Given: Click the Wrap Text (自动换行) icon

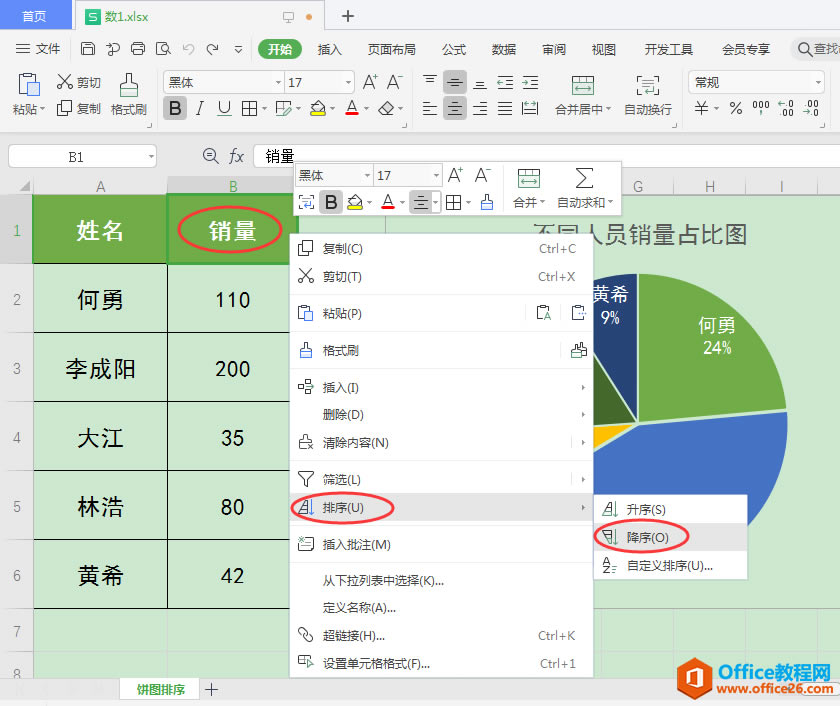Looking at the screenshot, I should [x=647, y=85].
